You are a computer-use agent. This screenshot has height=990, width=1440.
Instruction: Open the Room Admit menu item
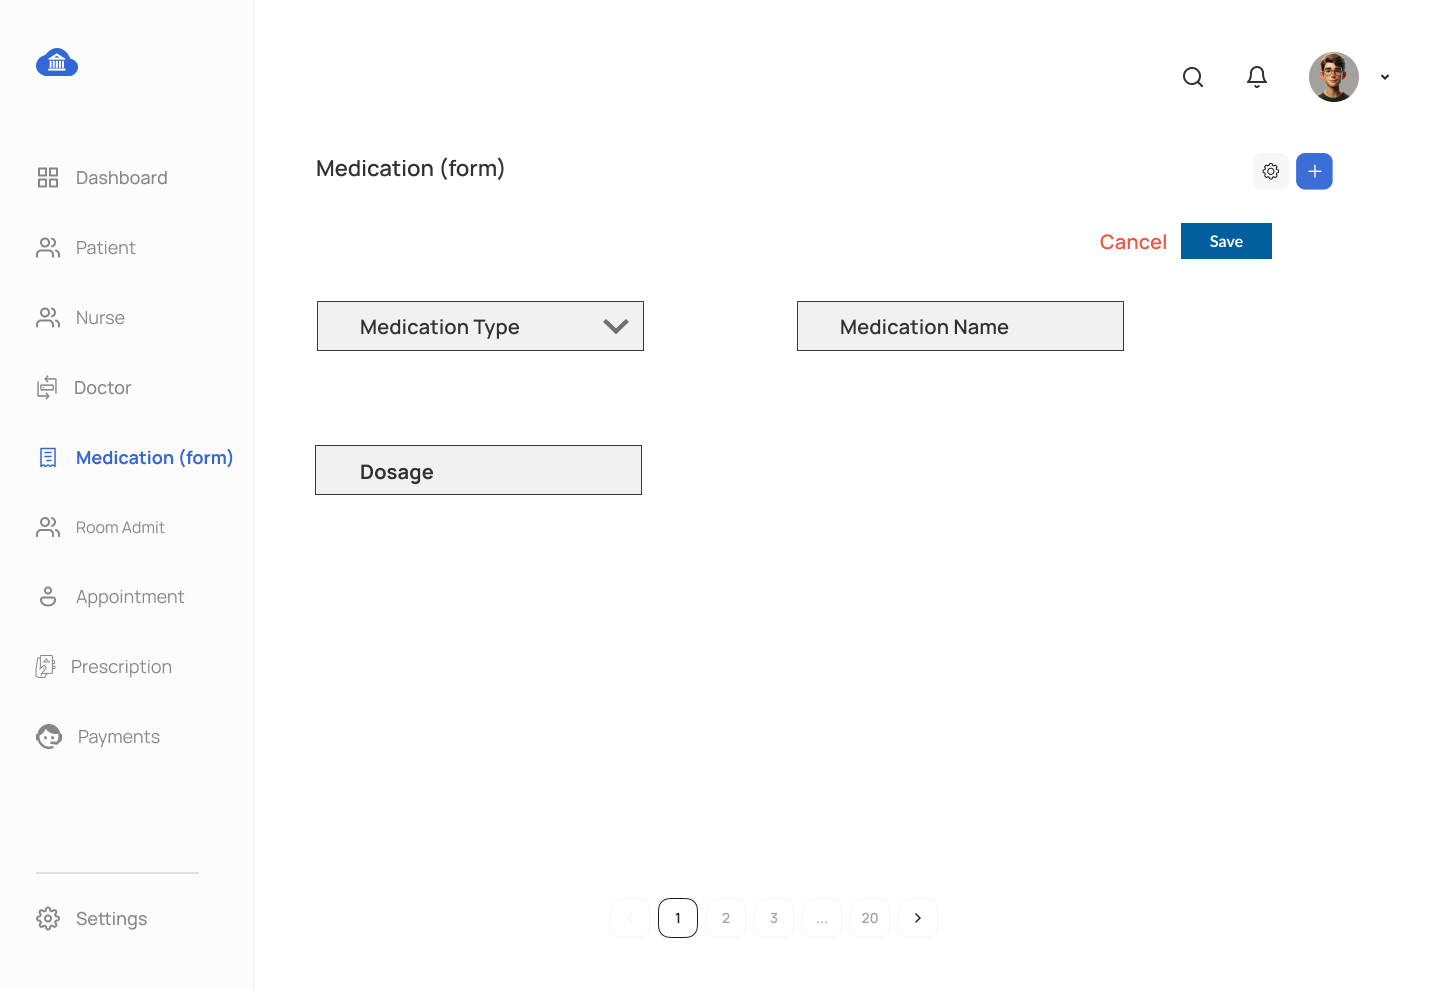click(x=120, y=527)
